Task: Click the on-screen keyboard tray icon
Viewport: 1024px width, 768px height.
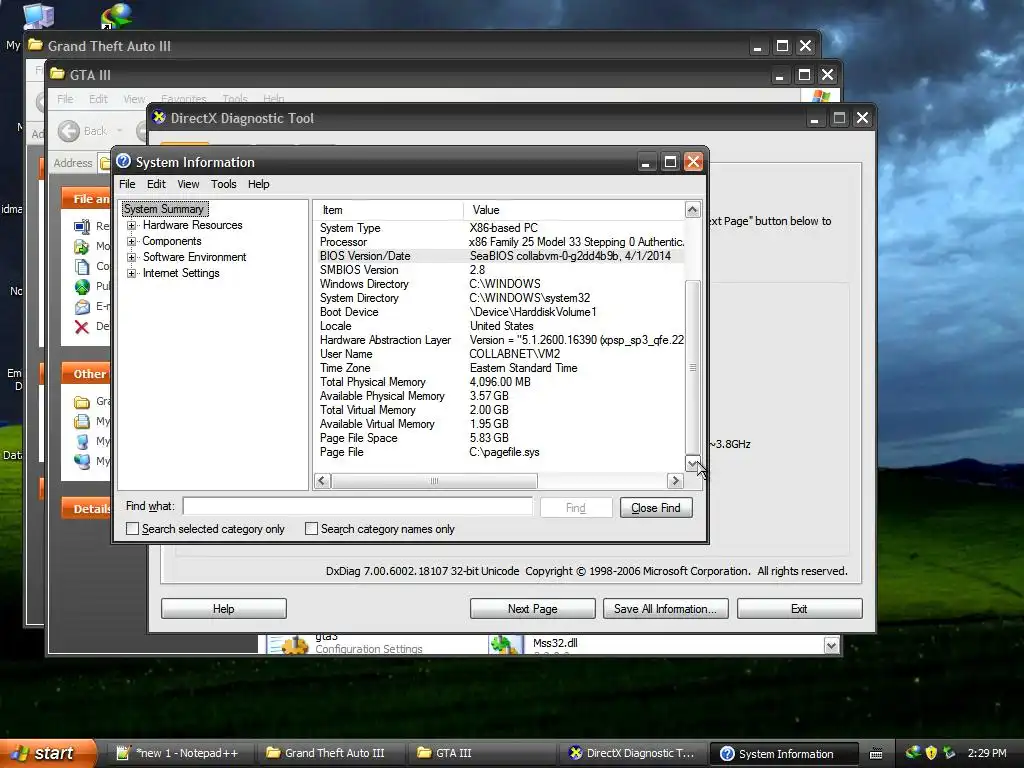Action: pos(876,754)
